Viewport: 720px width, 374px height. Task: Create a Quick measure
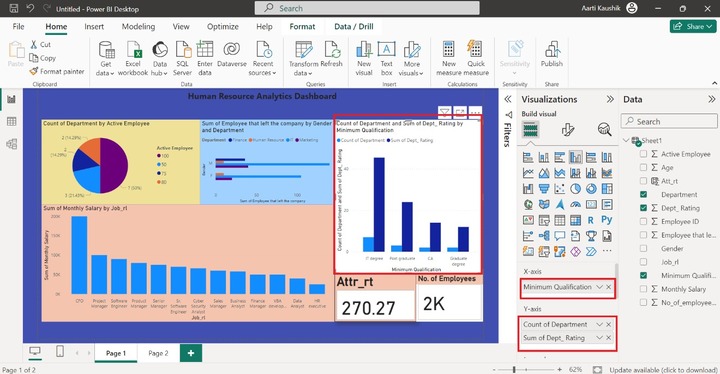point(476,58)
